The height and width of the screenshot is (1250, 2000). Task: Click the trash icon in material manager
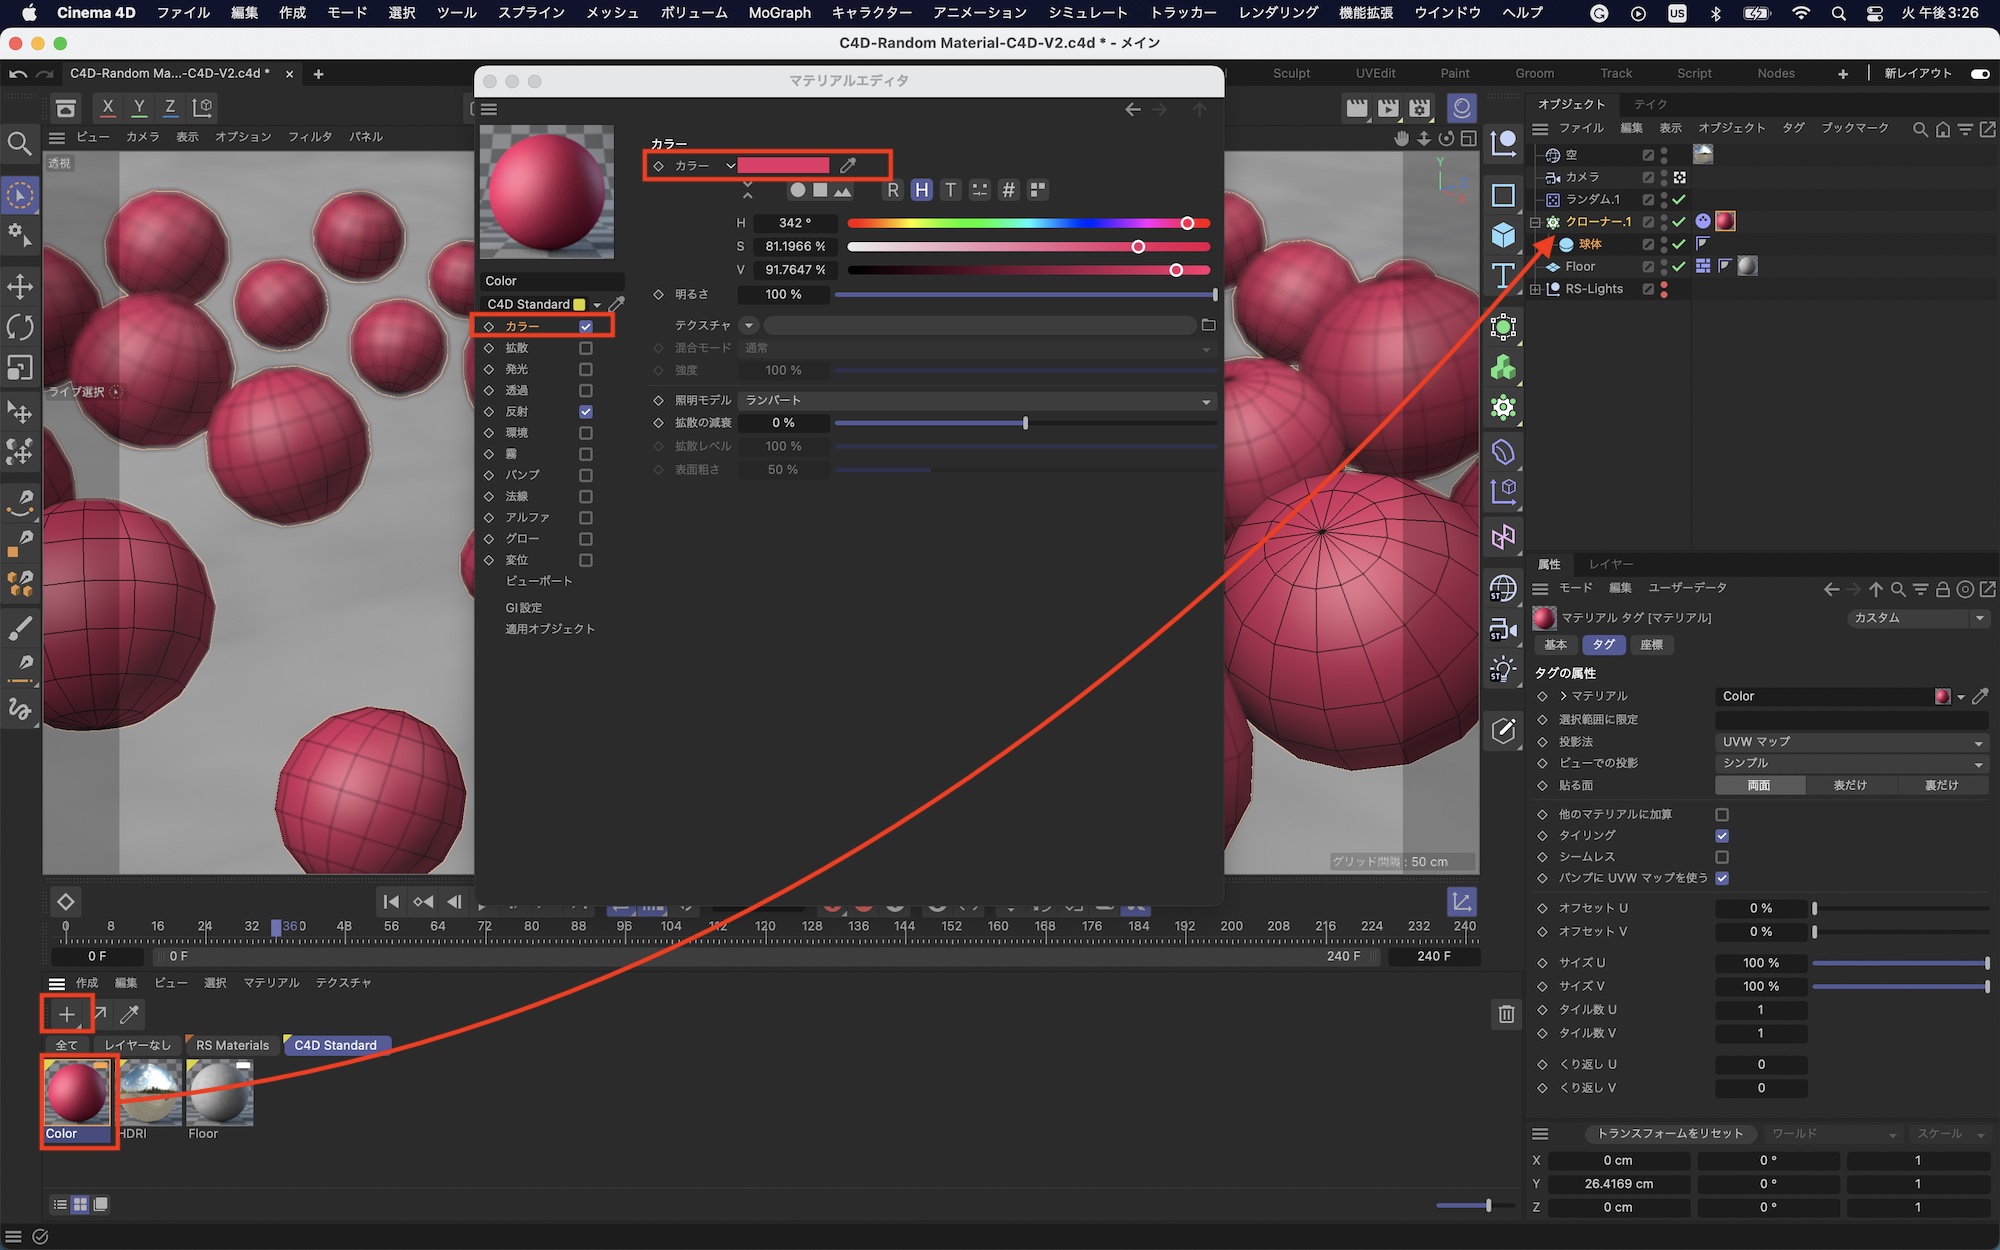point(1506,1014)
